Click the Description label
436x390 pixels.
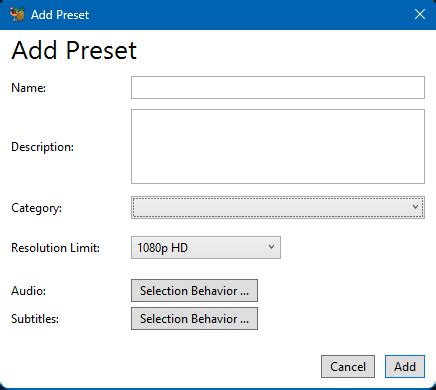[43, 147]
